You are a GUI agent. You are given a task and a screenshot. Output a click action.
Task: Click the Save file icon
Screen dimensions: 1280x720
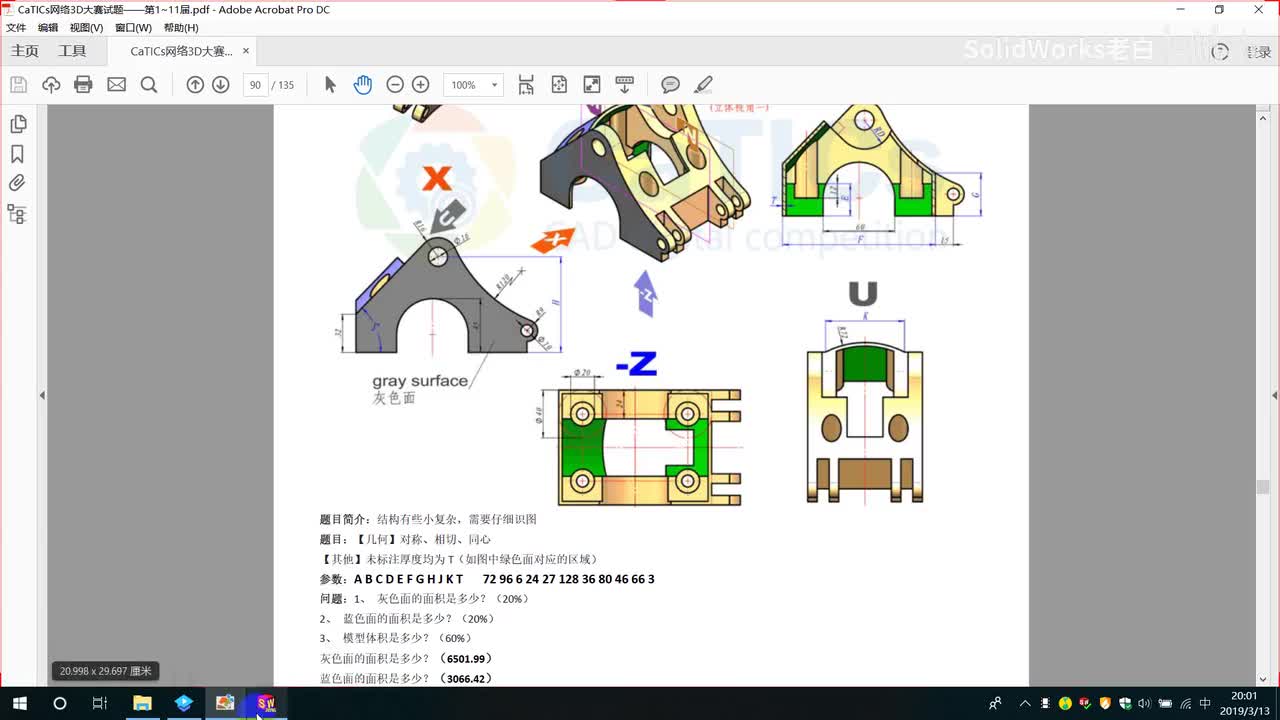pos(18,85)
